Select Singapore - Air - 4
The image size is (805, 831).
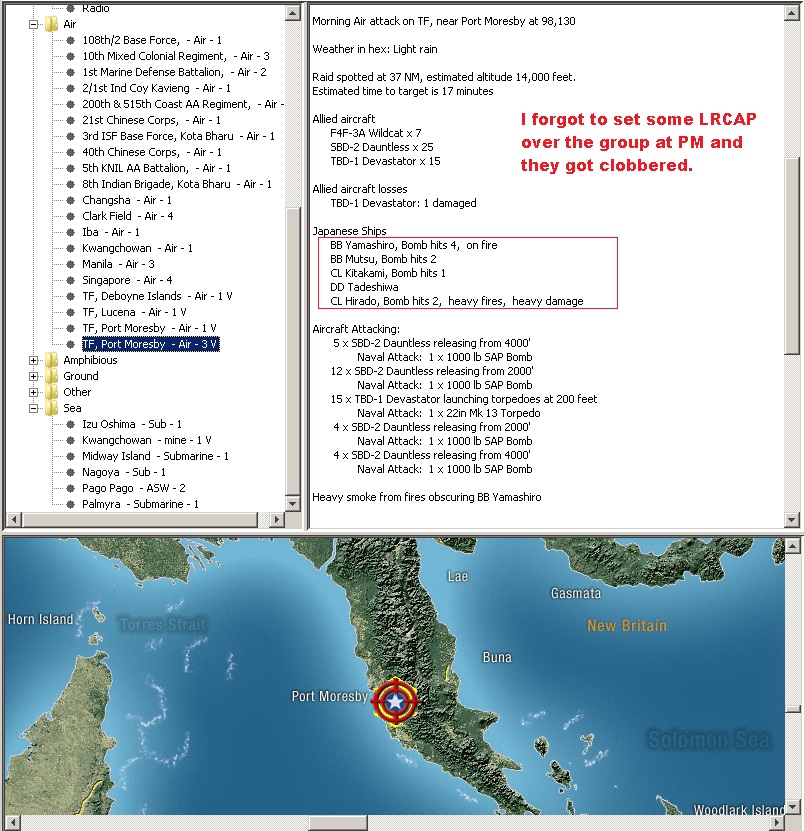click(127, 280)
